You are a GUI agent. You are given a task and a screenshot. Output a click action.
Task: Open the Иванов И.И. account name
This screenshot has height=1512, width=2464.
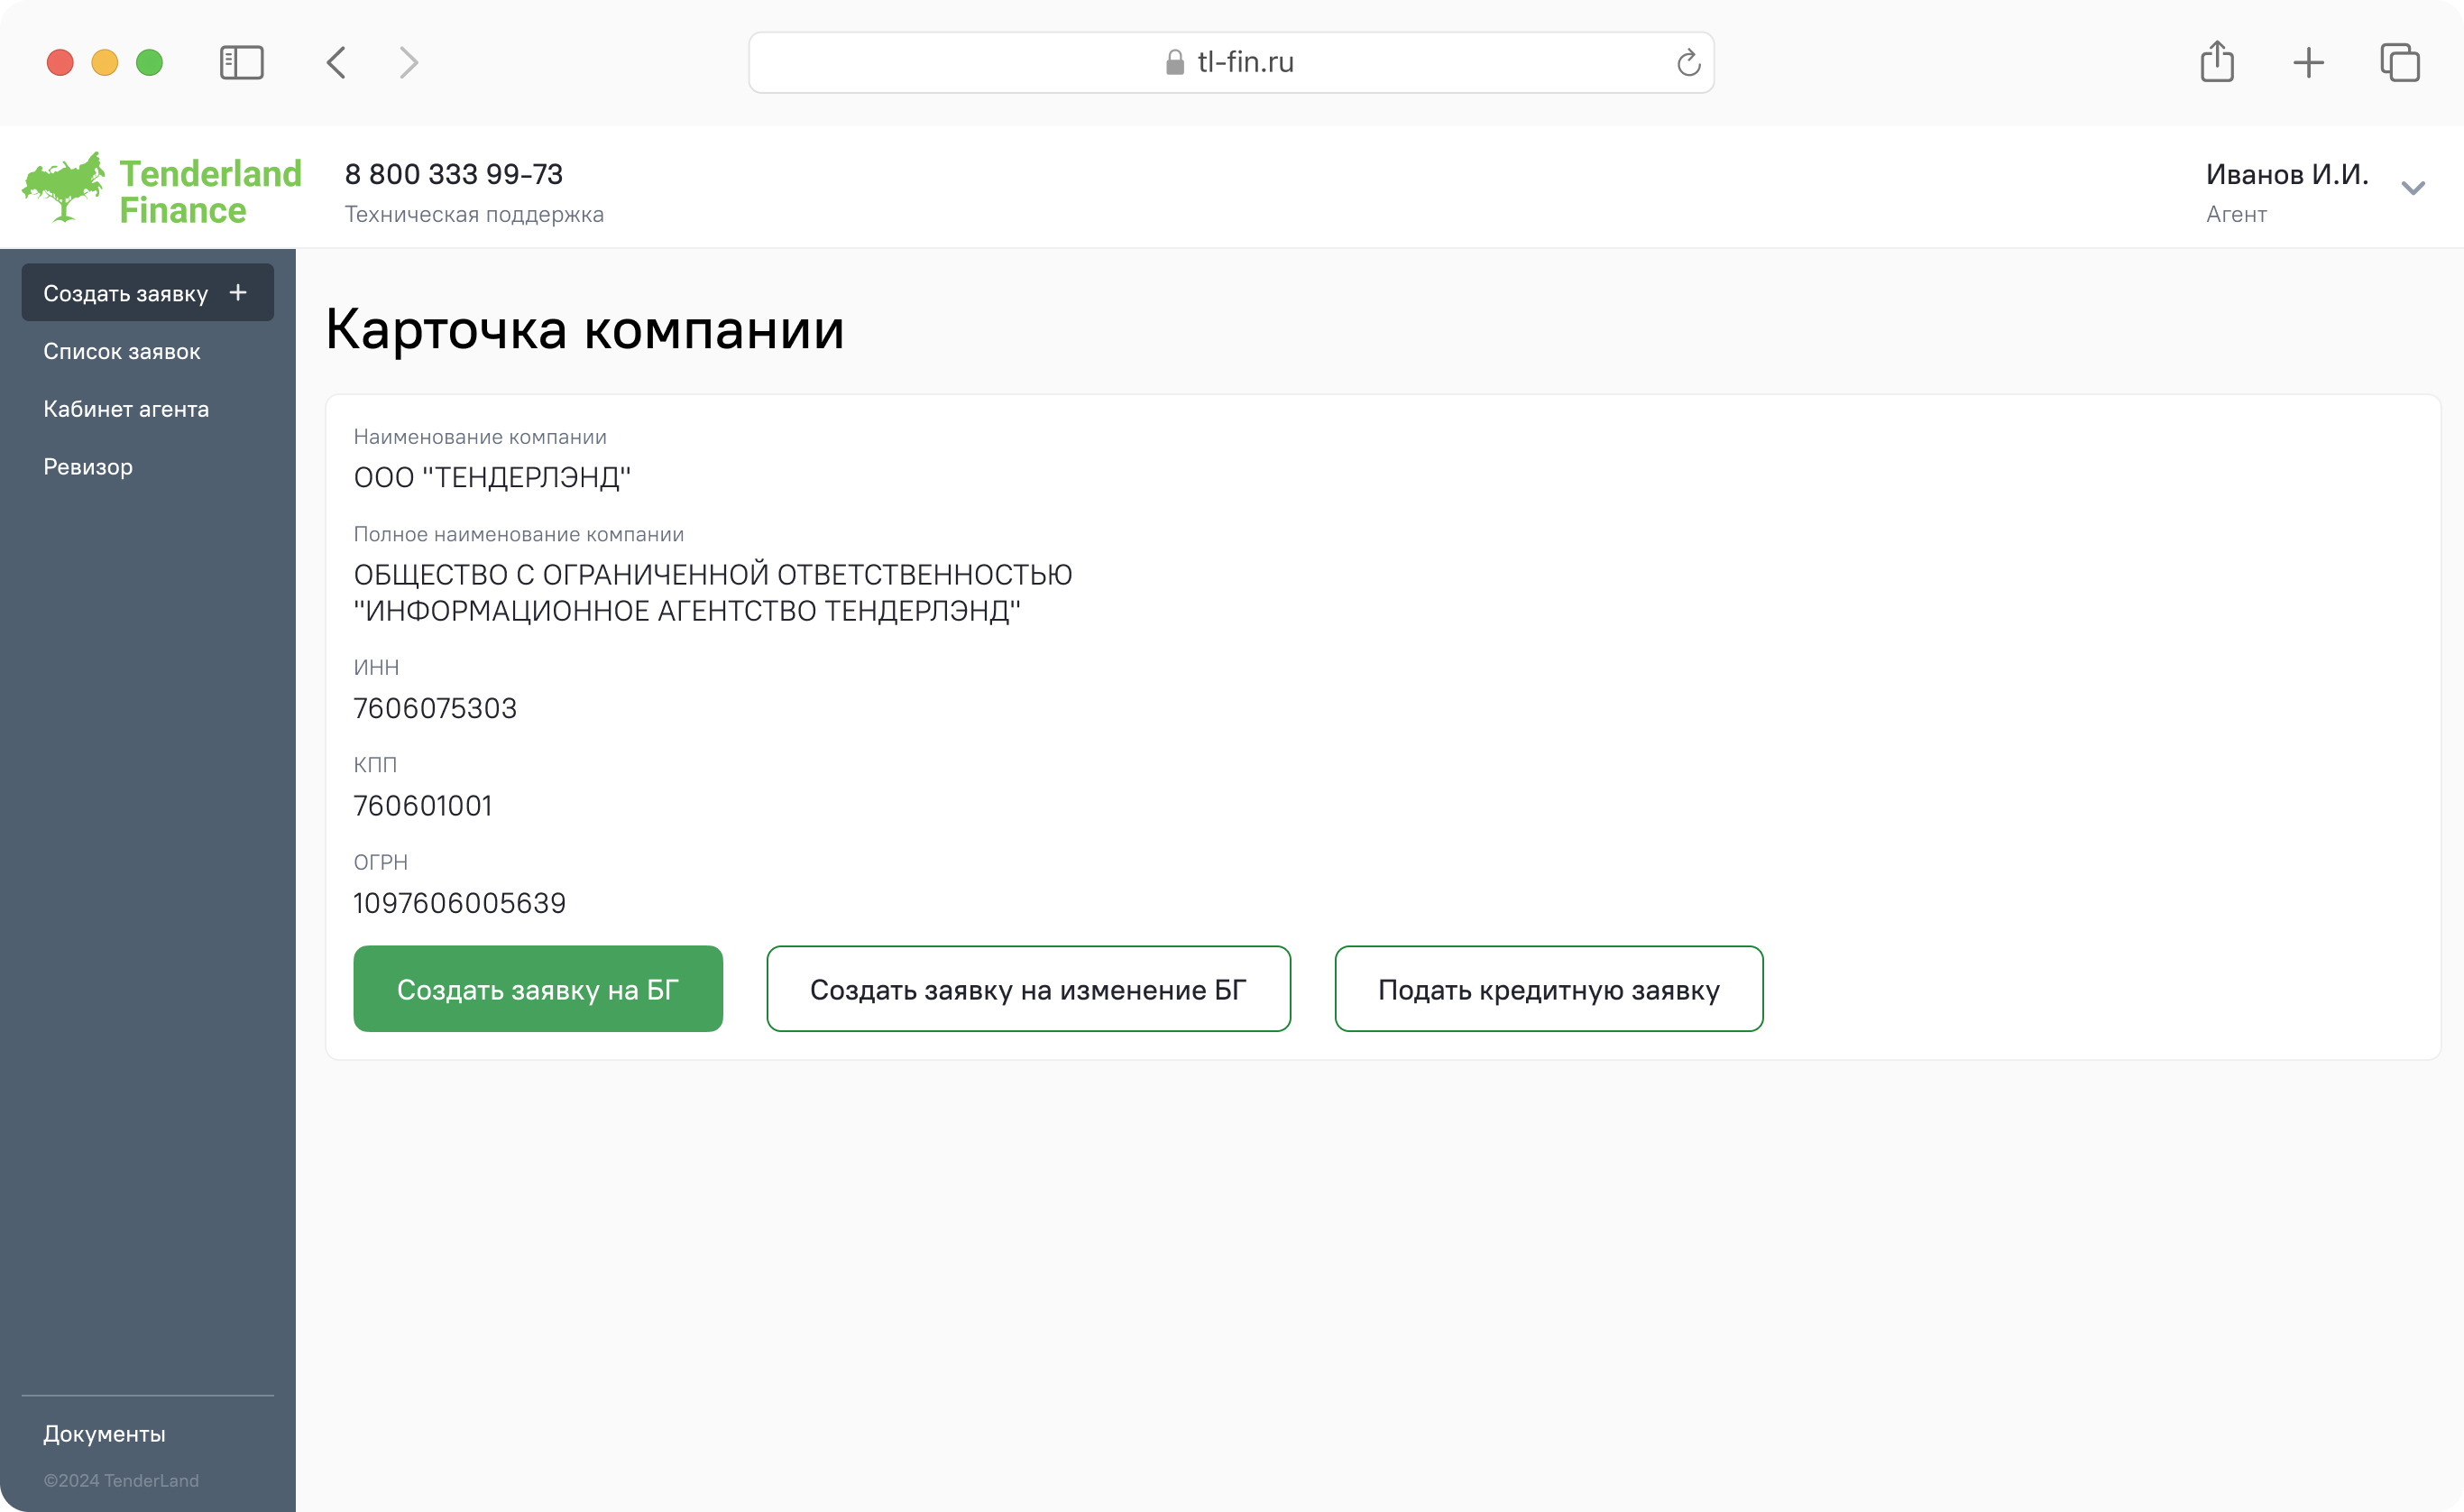pyautogui.click(x=2286, y=174)
